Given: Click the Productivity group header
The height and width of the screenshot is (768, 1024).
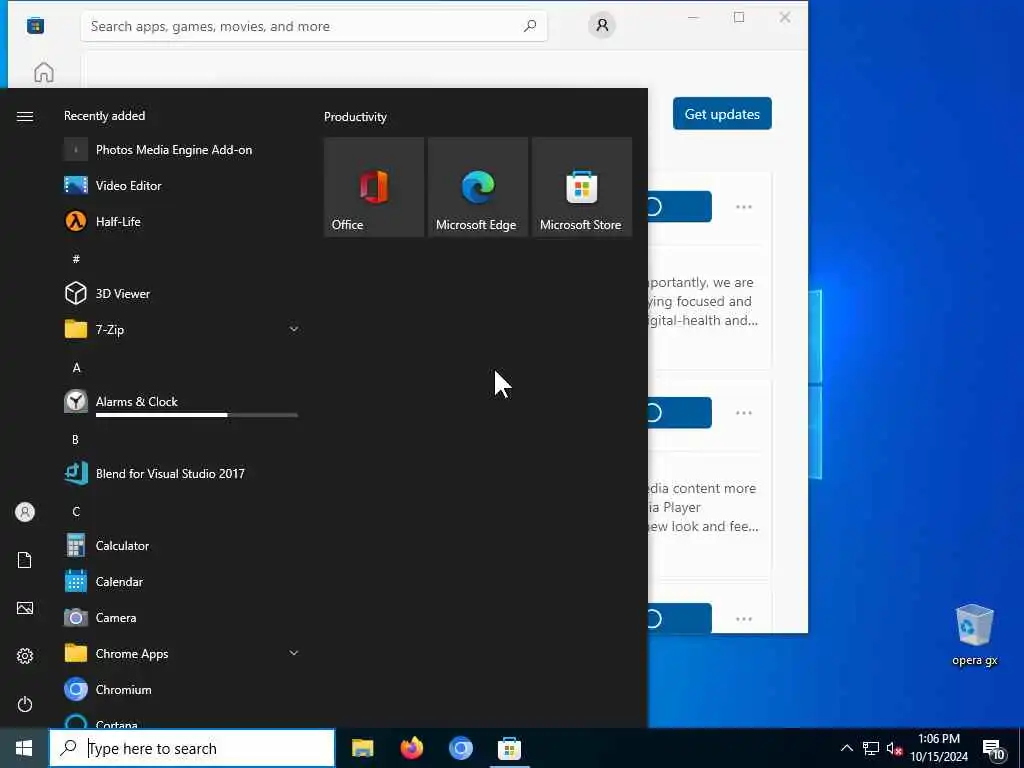Looking at the screenshot, I should tap(355, 117).
